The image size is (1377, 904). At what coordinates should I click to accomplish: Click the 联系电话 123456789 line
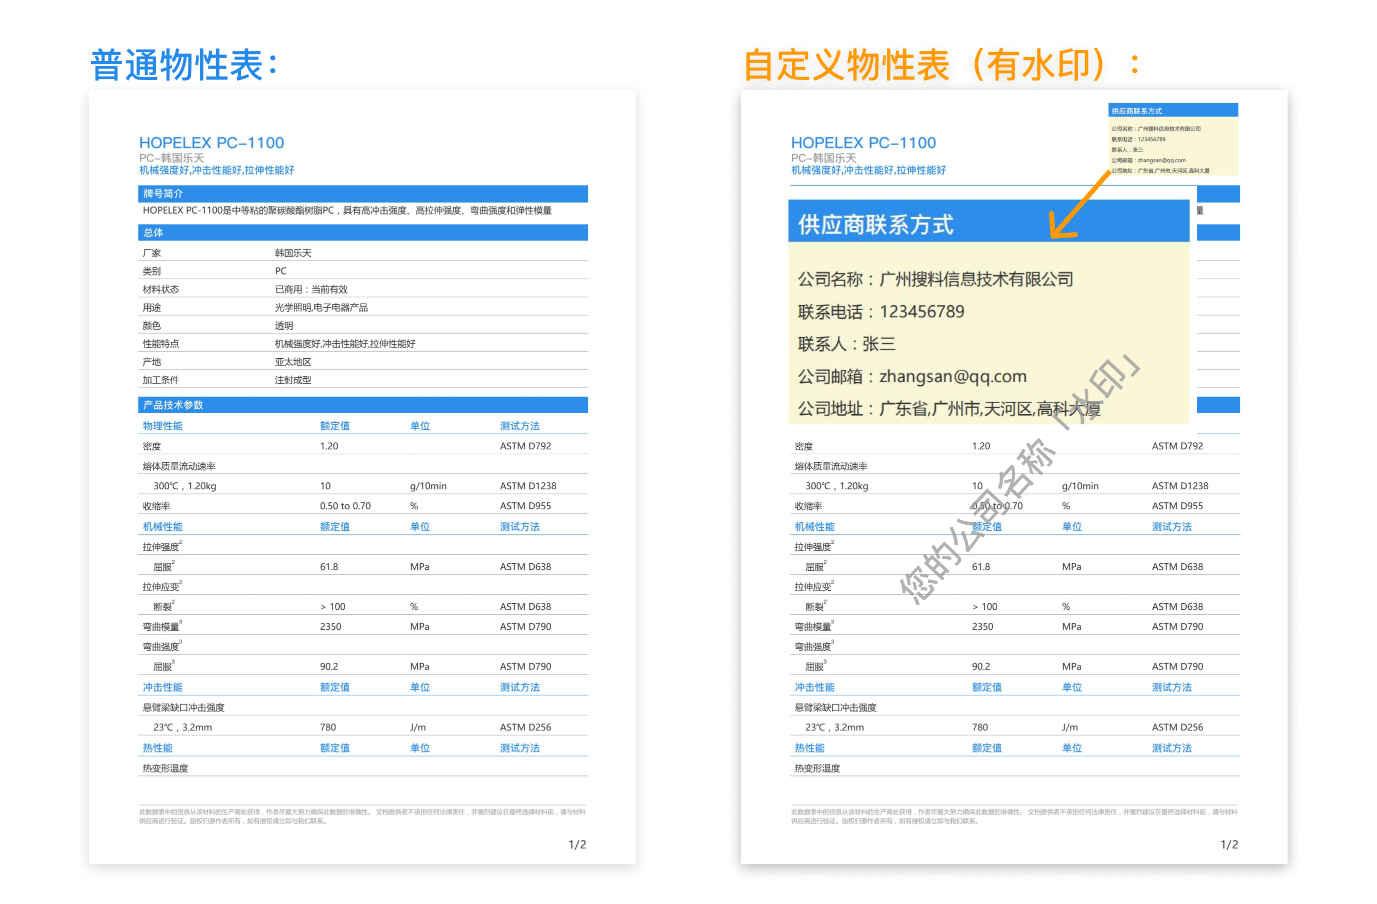tap(881, 312)
